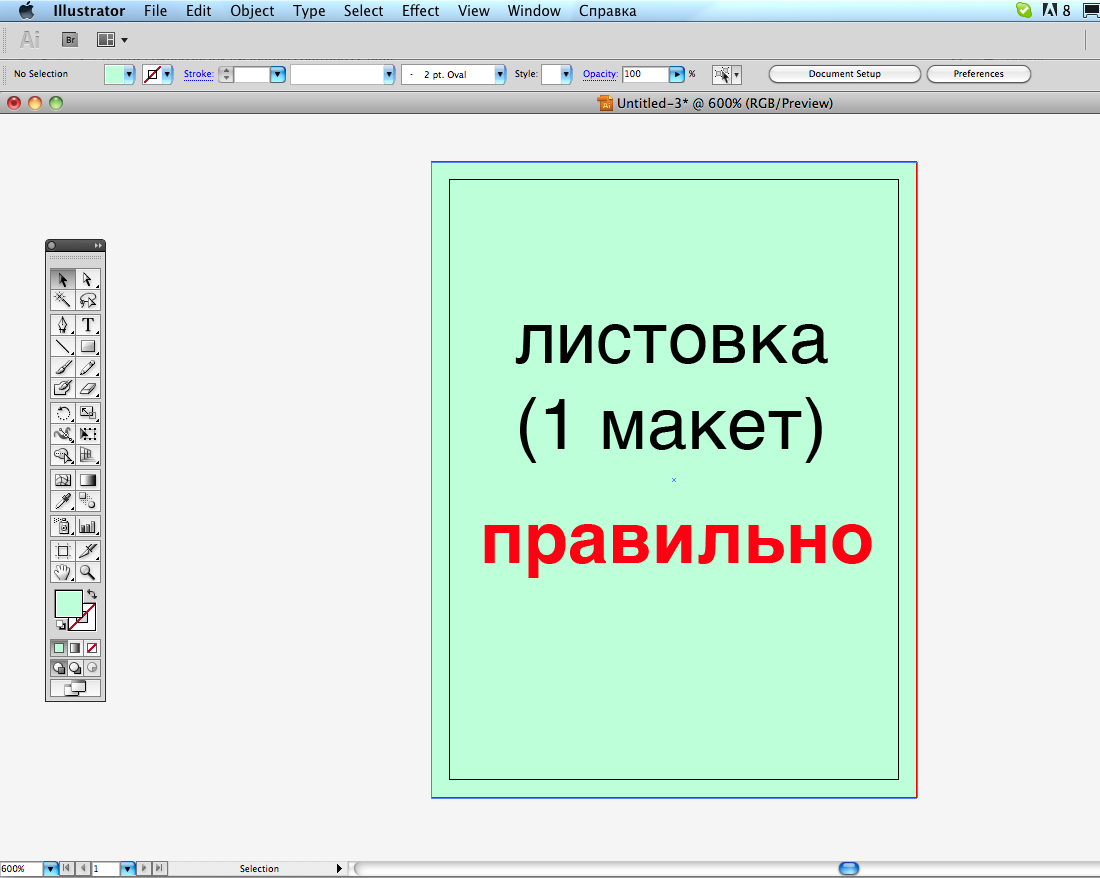Reset to default fill and stroke
Viewport: 1100px width, 878px height.
coord(61,624)
